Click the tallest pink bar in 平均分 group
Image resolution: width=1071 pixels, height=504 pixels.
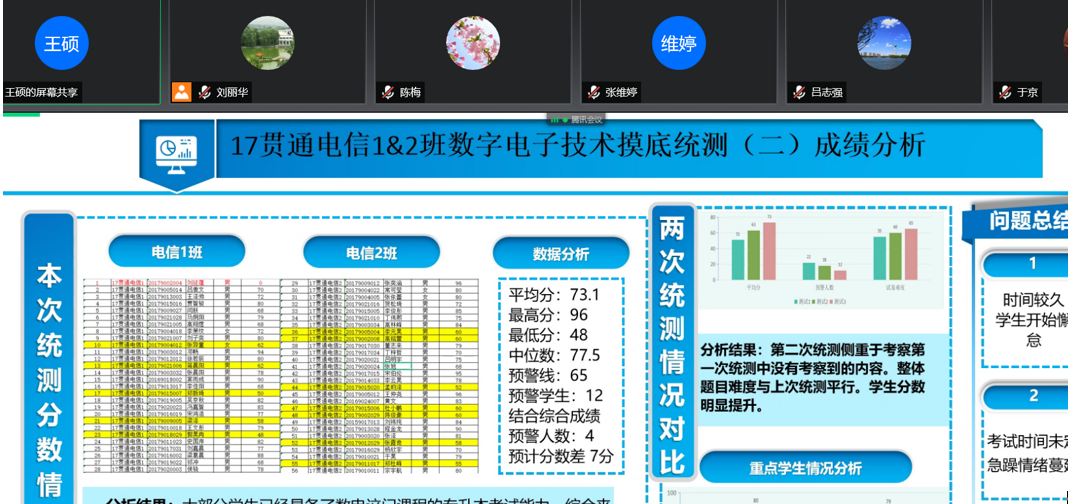point(770,251)
